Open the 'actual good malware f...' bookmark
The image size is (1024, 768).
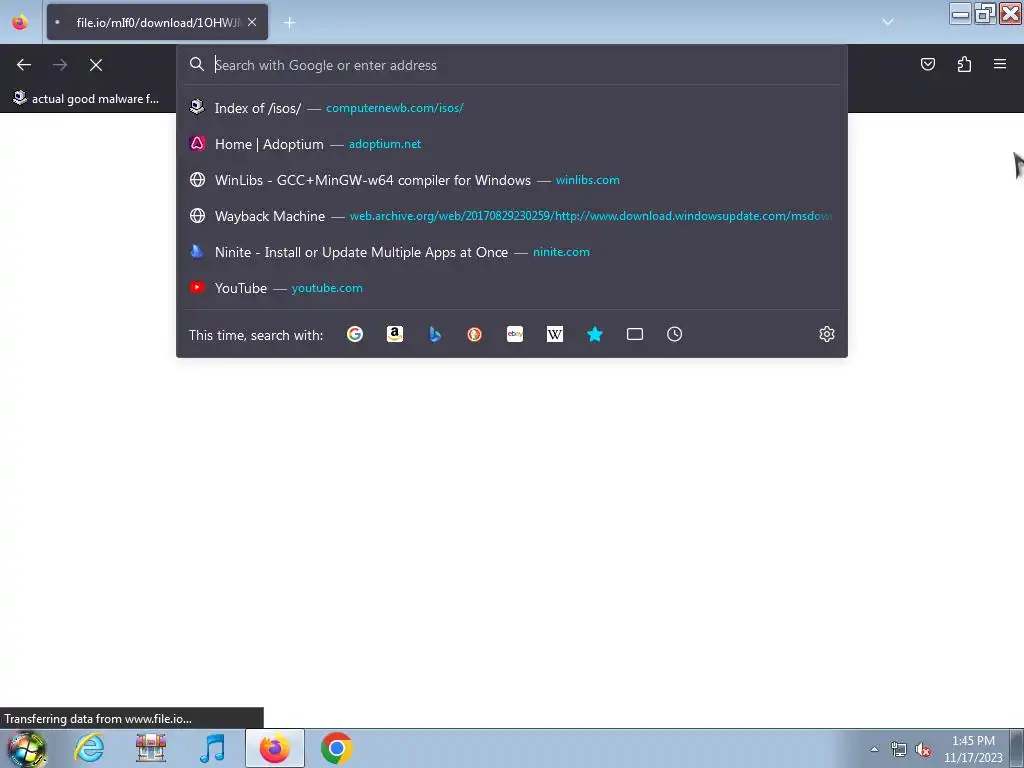click(x=86, y=99)
